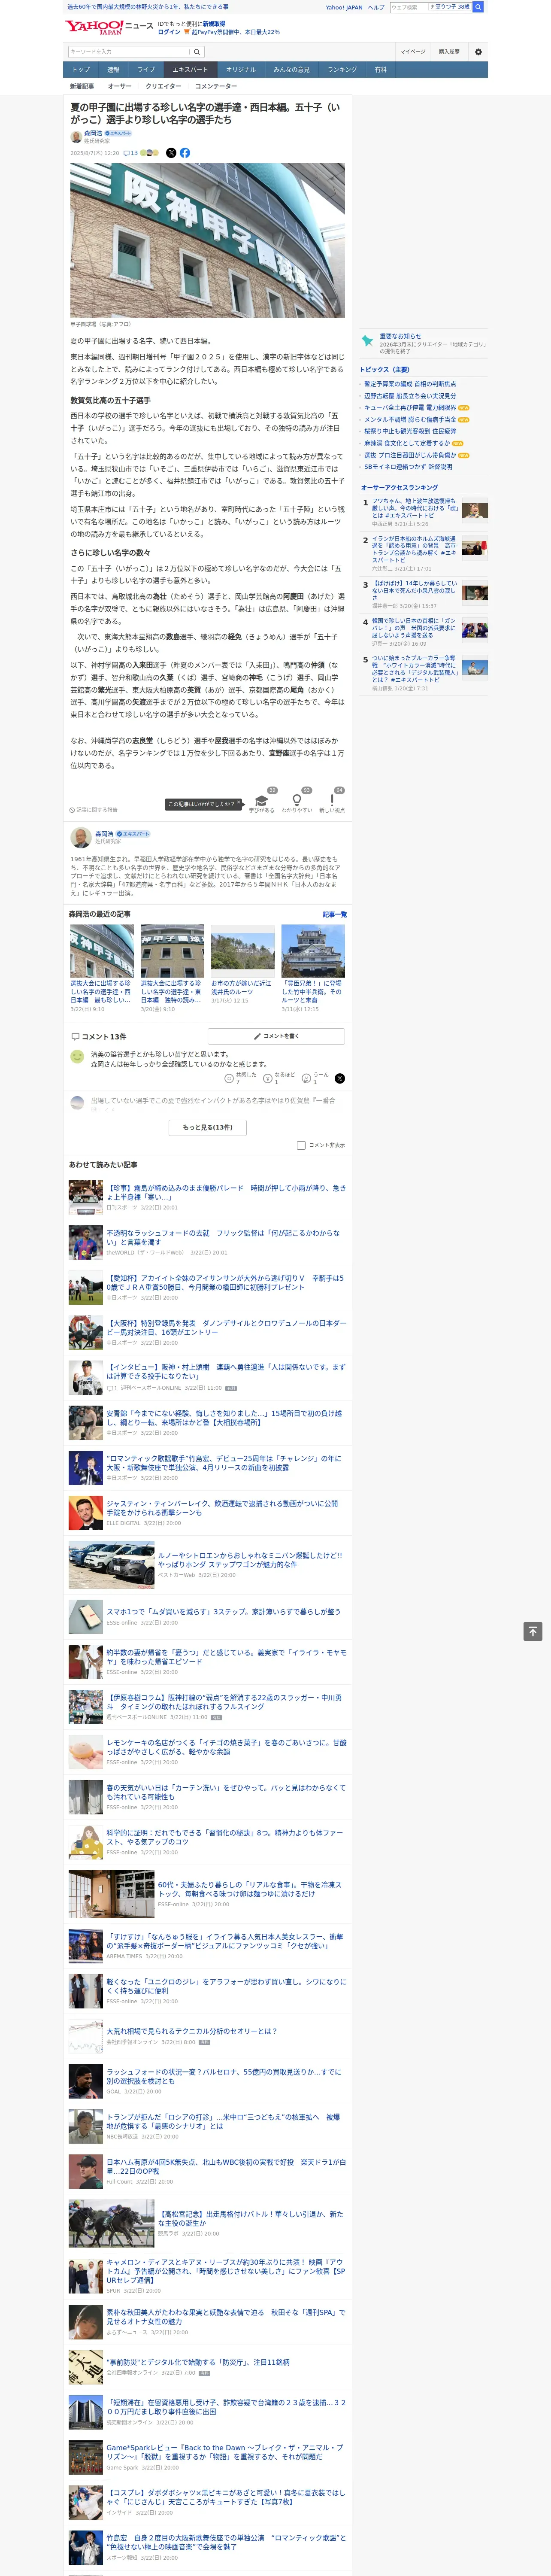The width and height of the screenshot is (551, 2576).
Task: Toggle the コメント非表示 checkbox
Action: pos(301,1145)
